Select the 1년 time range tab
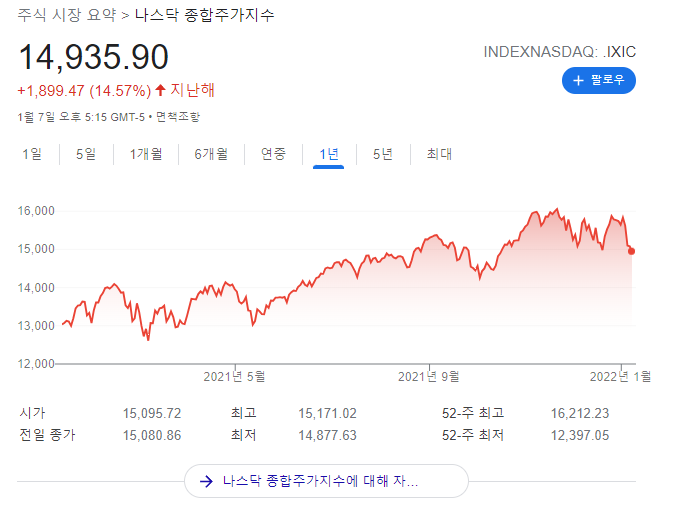Screen dimensions: 686x512 (329, 154)
